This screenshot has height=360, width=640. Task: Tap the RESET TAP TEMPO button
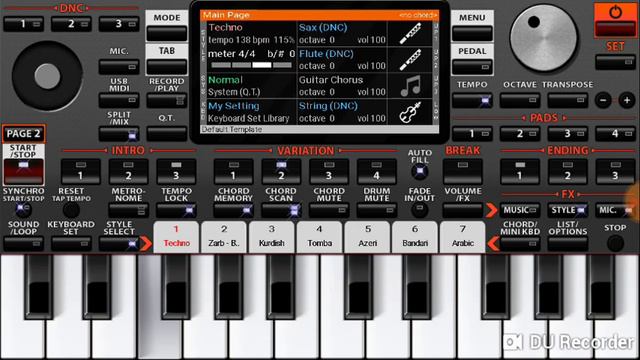tap(71, 210)
